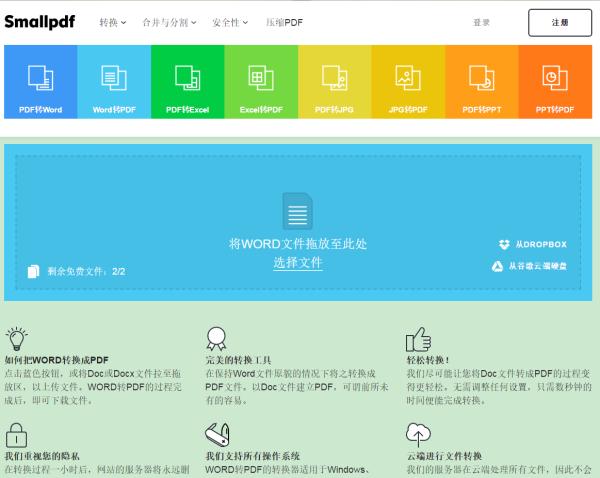Click the document icon in drop area
Image resolution: width=600 pixels, height=478 pixels.
297,211
